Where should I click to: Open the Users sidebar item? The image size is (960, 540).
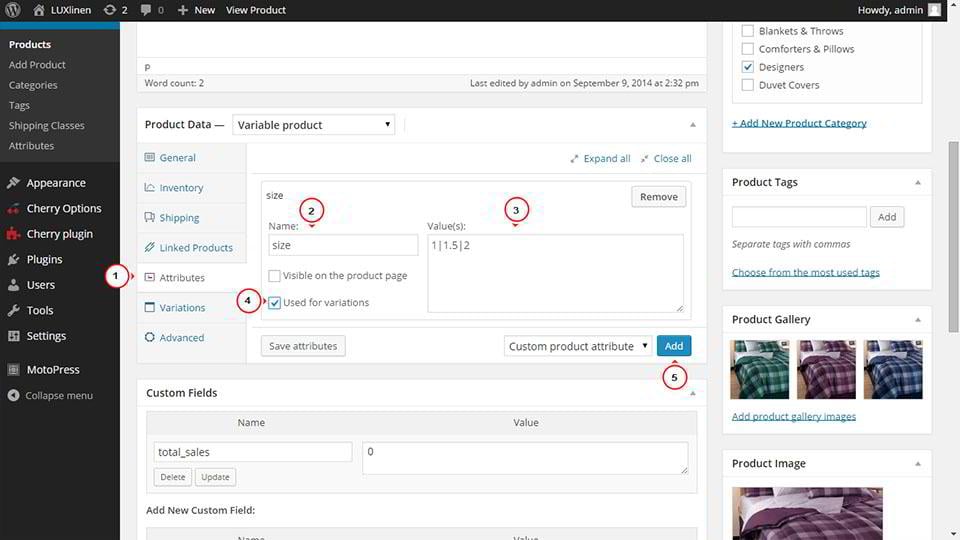(40, 285)
